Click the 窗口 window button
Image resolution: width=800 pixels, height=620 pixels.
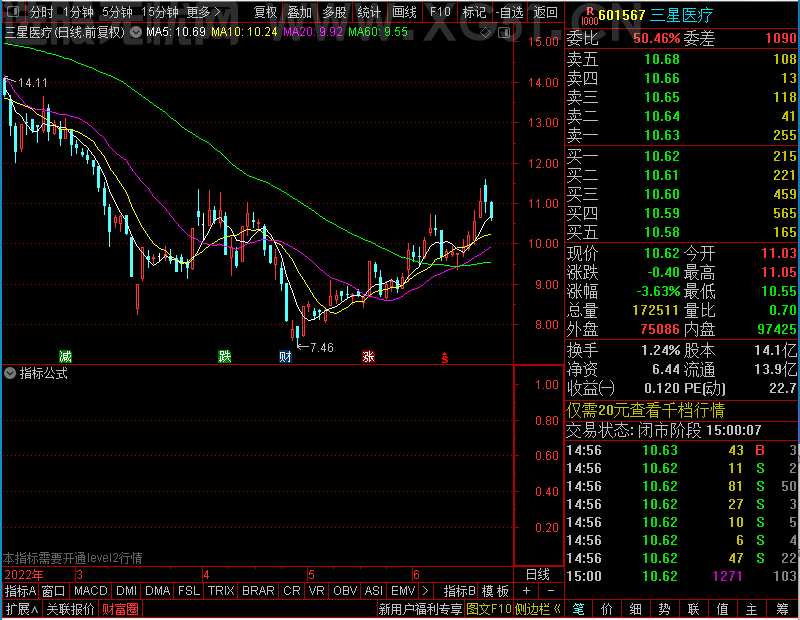click(54, 590)
